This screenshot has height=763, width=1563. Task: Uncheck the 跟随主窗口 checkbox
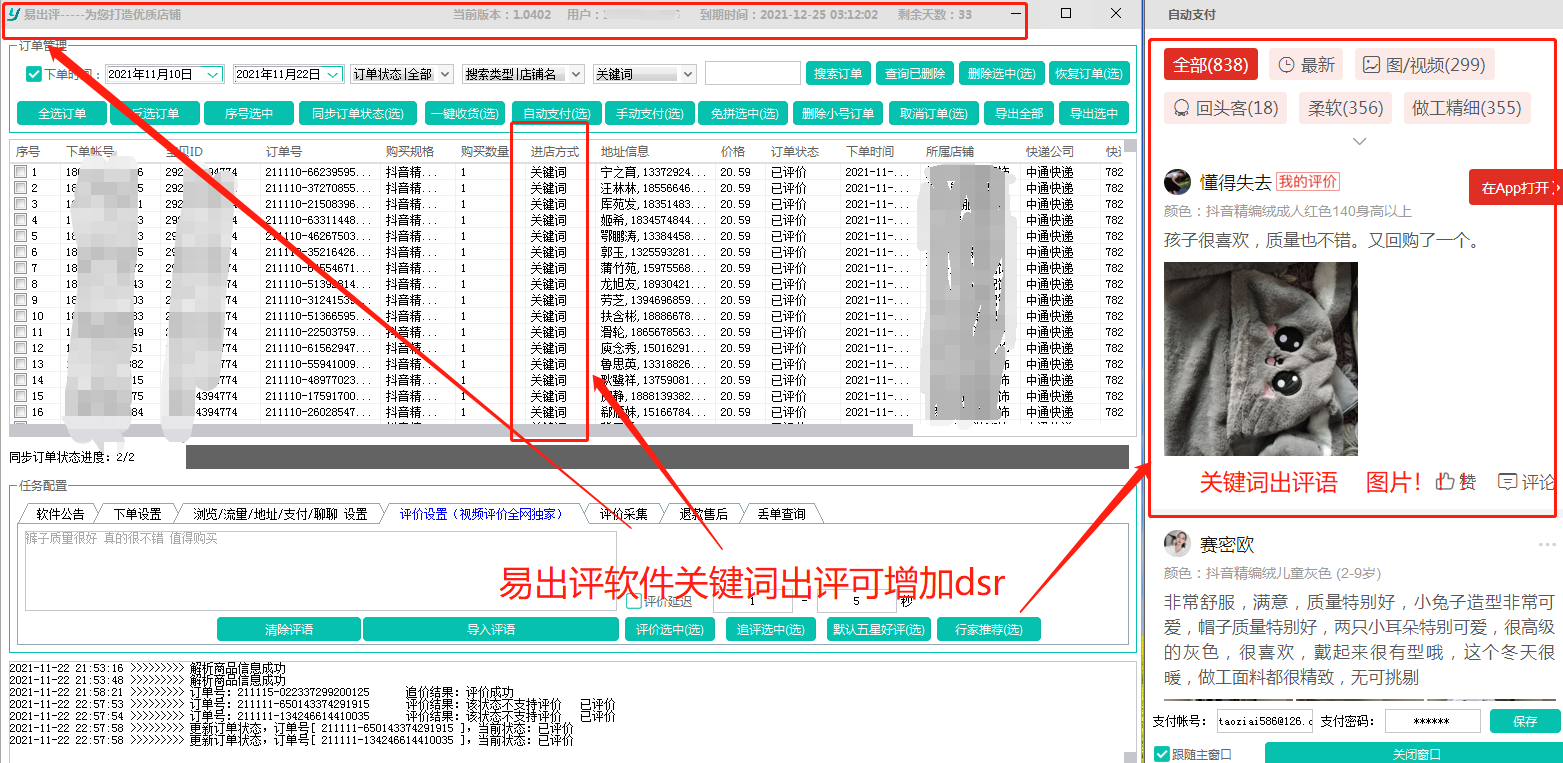pyautogui.click(x=1163, y=753)
